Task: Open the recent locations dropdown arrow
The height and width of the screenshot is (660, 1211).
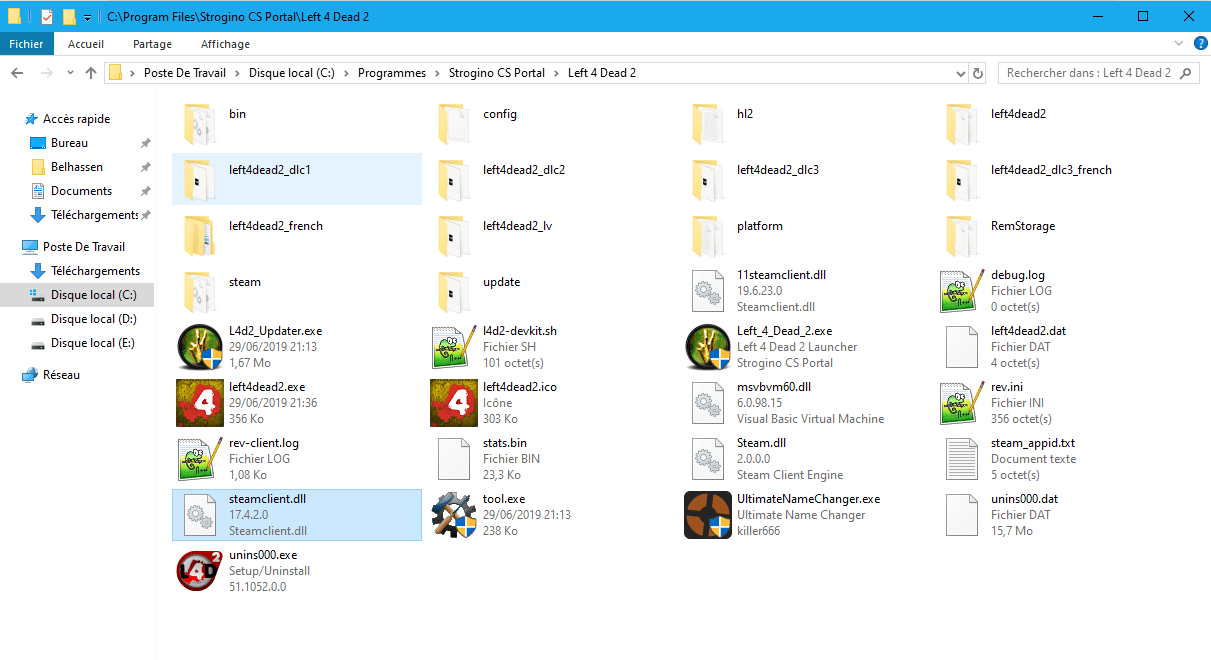Action: [x=70, y=73]
